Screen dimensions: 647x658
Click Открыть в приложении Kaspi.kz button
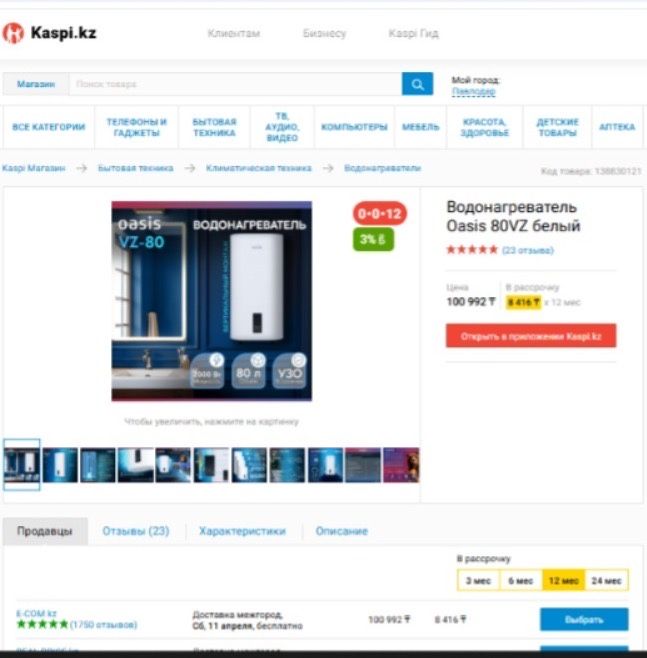pos(531,336)
